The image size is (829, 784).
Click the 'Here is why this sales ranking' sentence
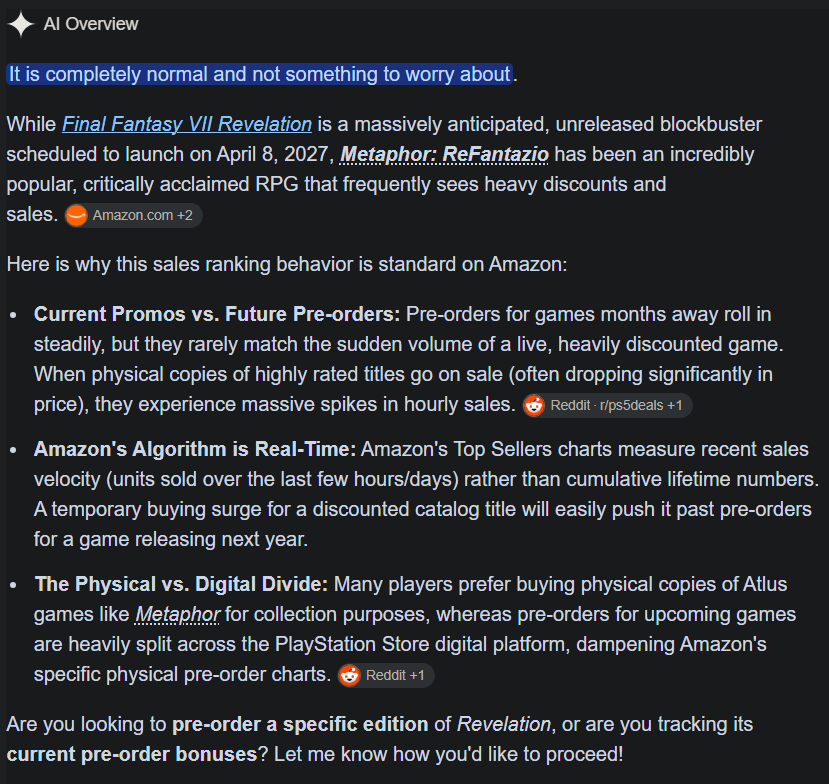pyautogui.click(x=287, y=264)
